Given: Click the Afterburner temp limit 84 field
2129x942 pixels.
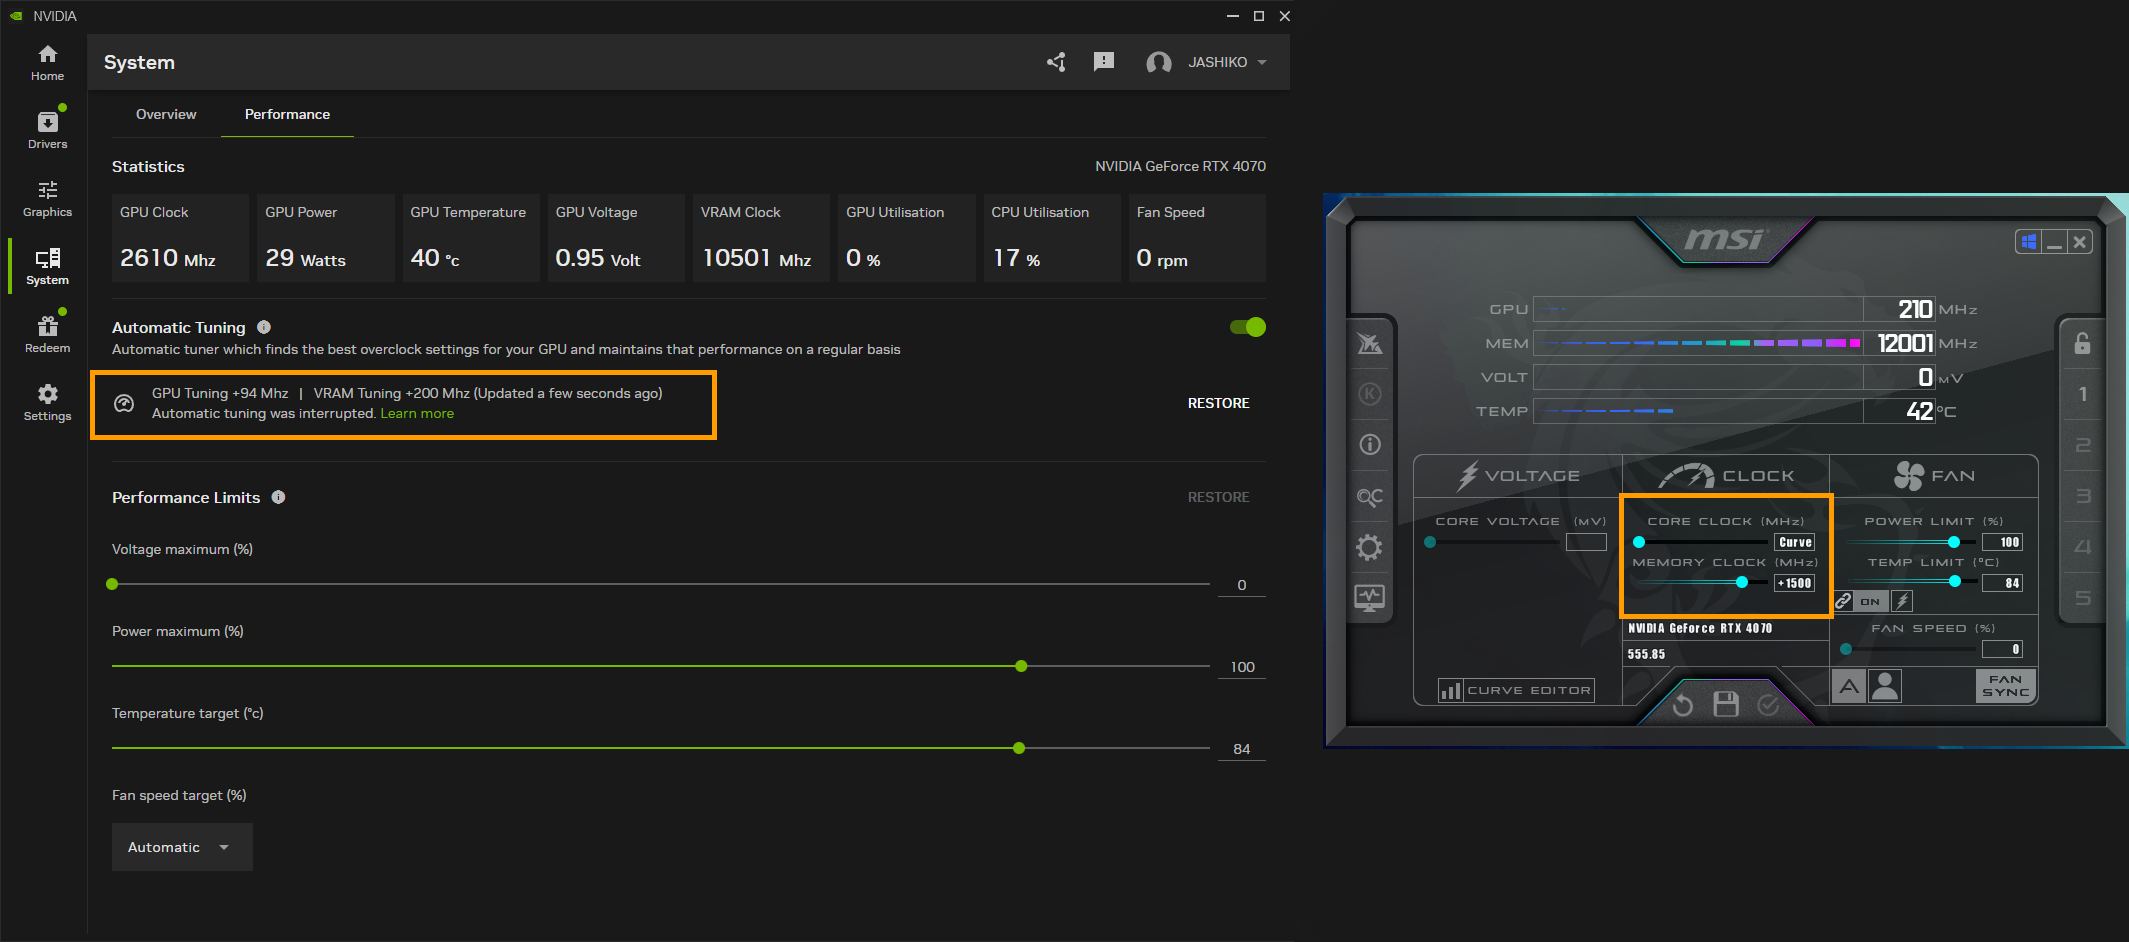Looking at the screenshot, I should tap(2003, 583).
